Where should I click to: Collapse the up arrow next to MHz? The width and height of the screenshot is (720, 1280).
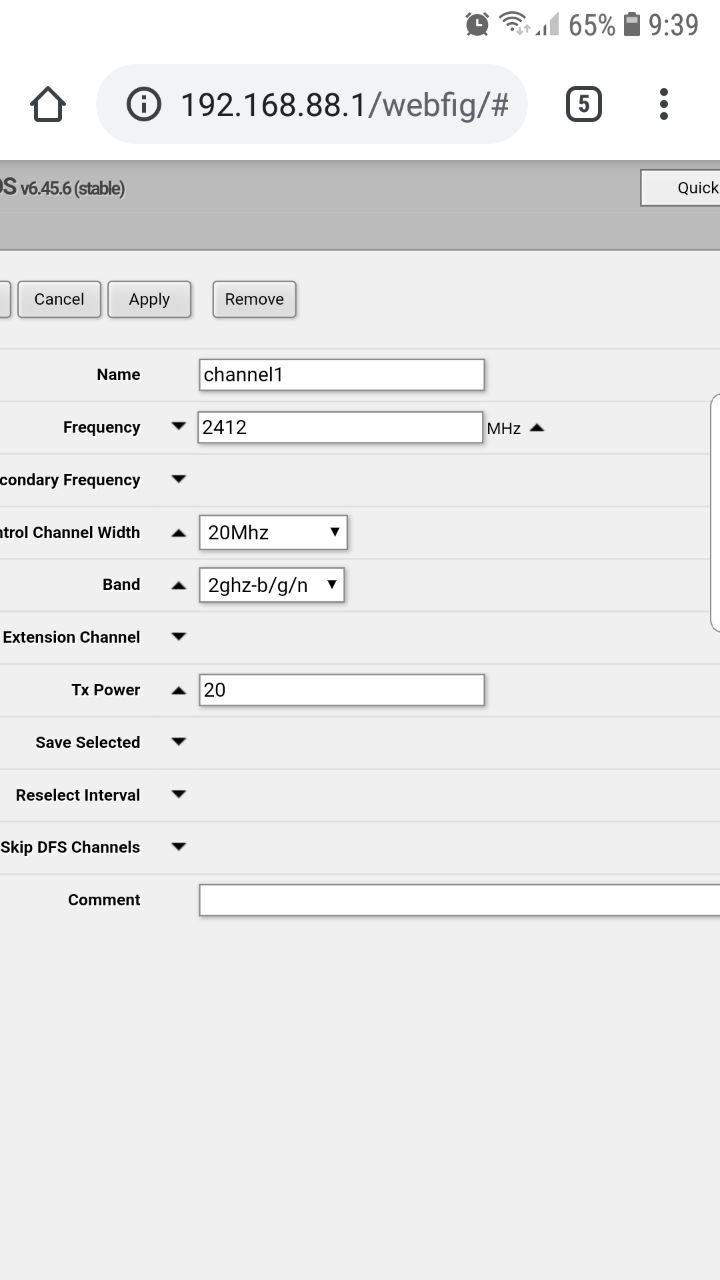(x=537, y=427)
